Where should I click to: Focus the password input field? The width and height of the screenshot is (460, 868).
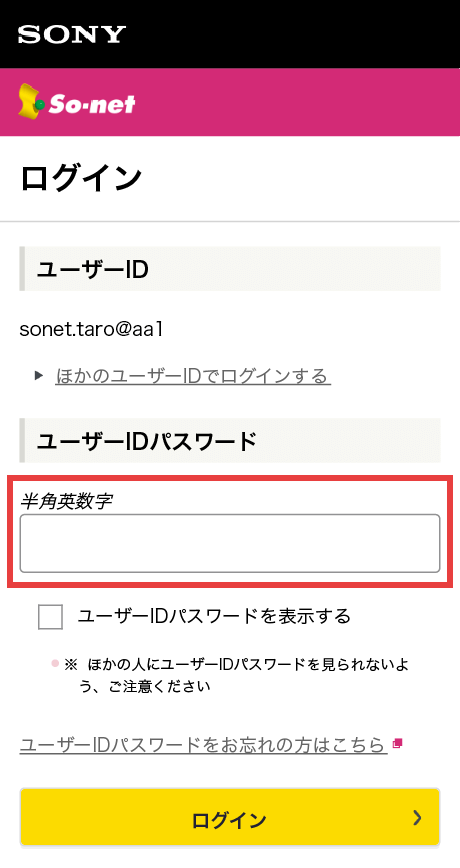230,543
